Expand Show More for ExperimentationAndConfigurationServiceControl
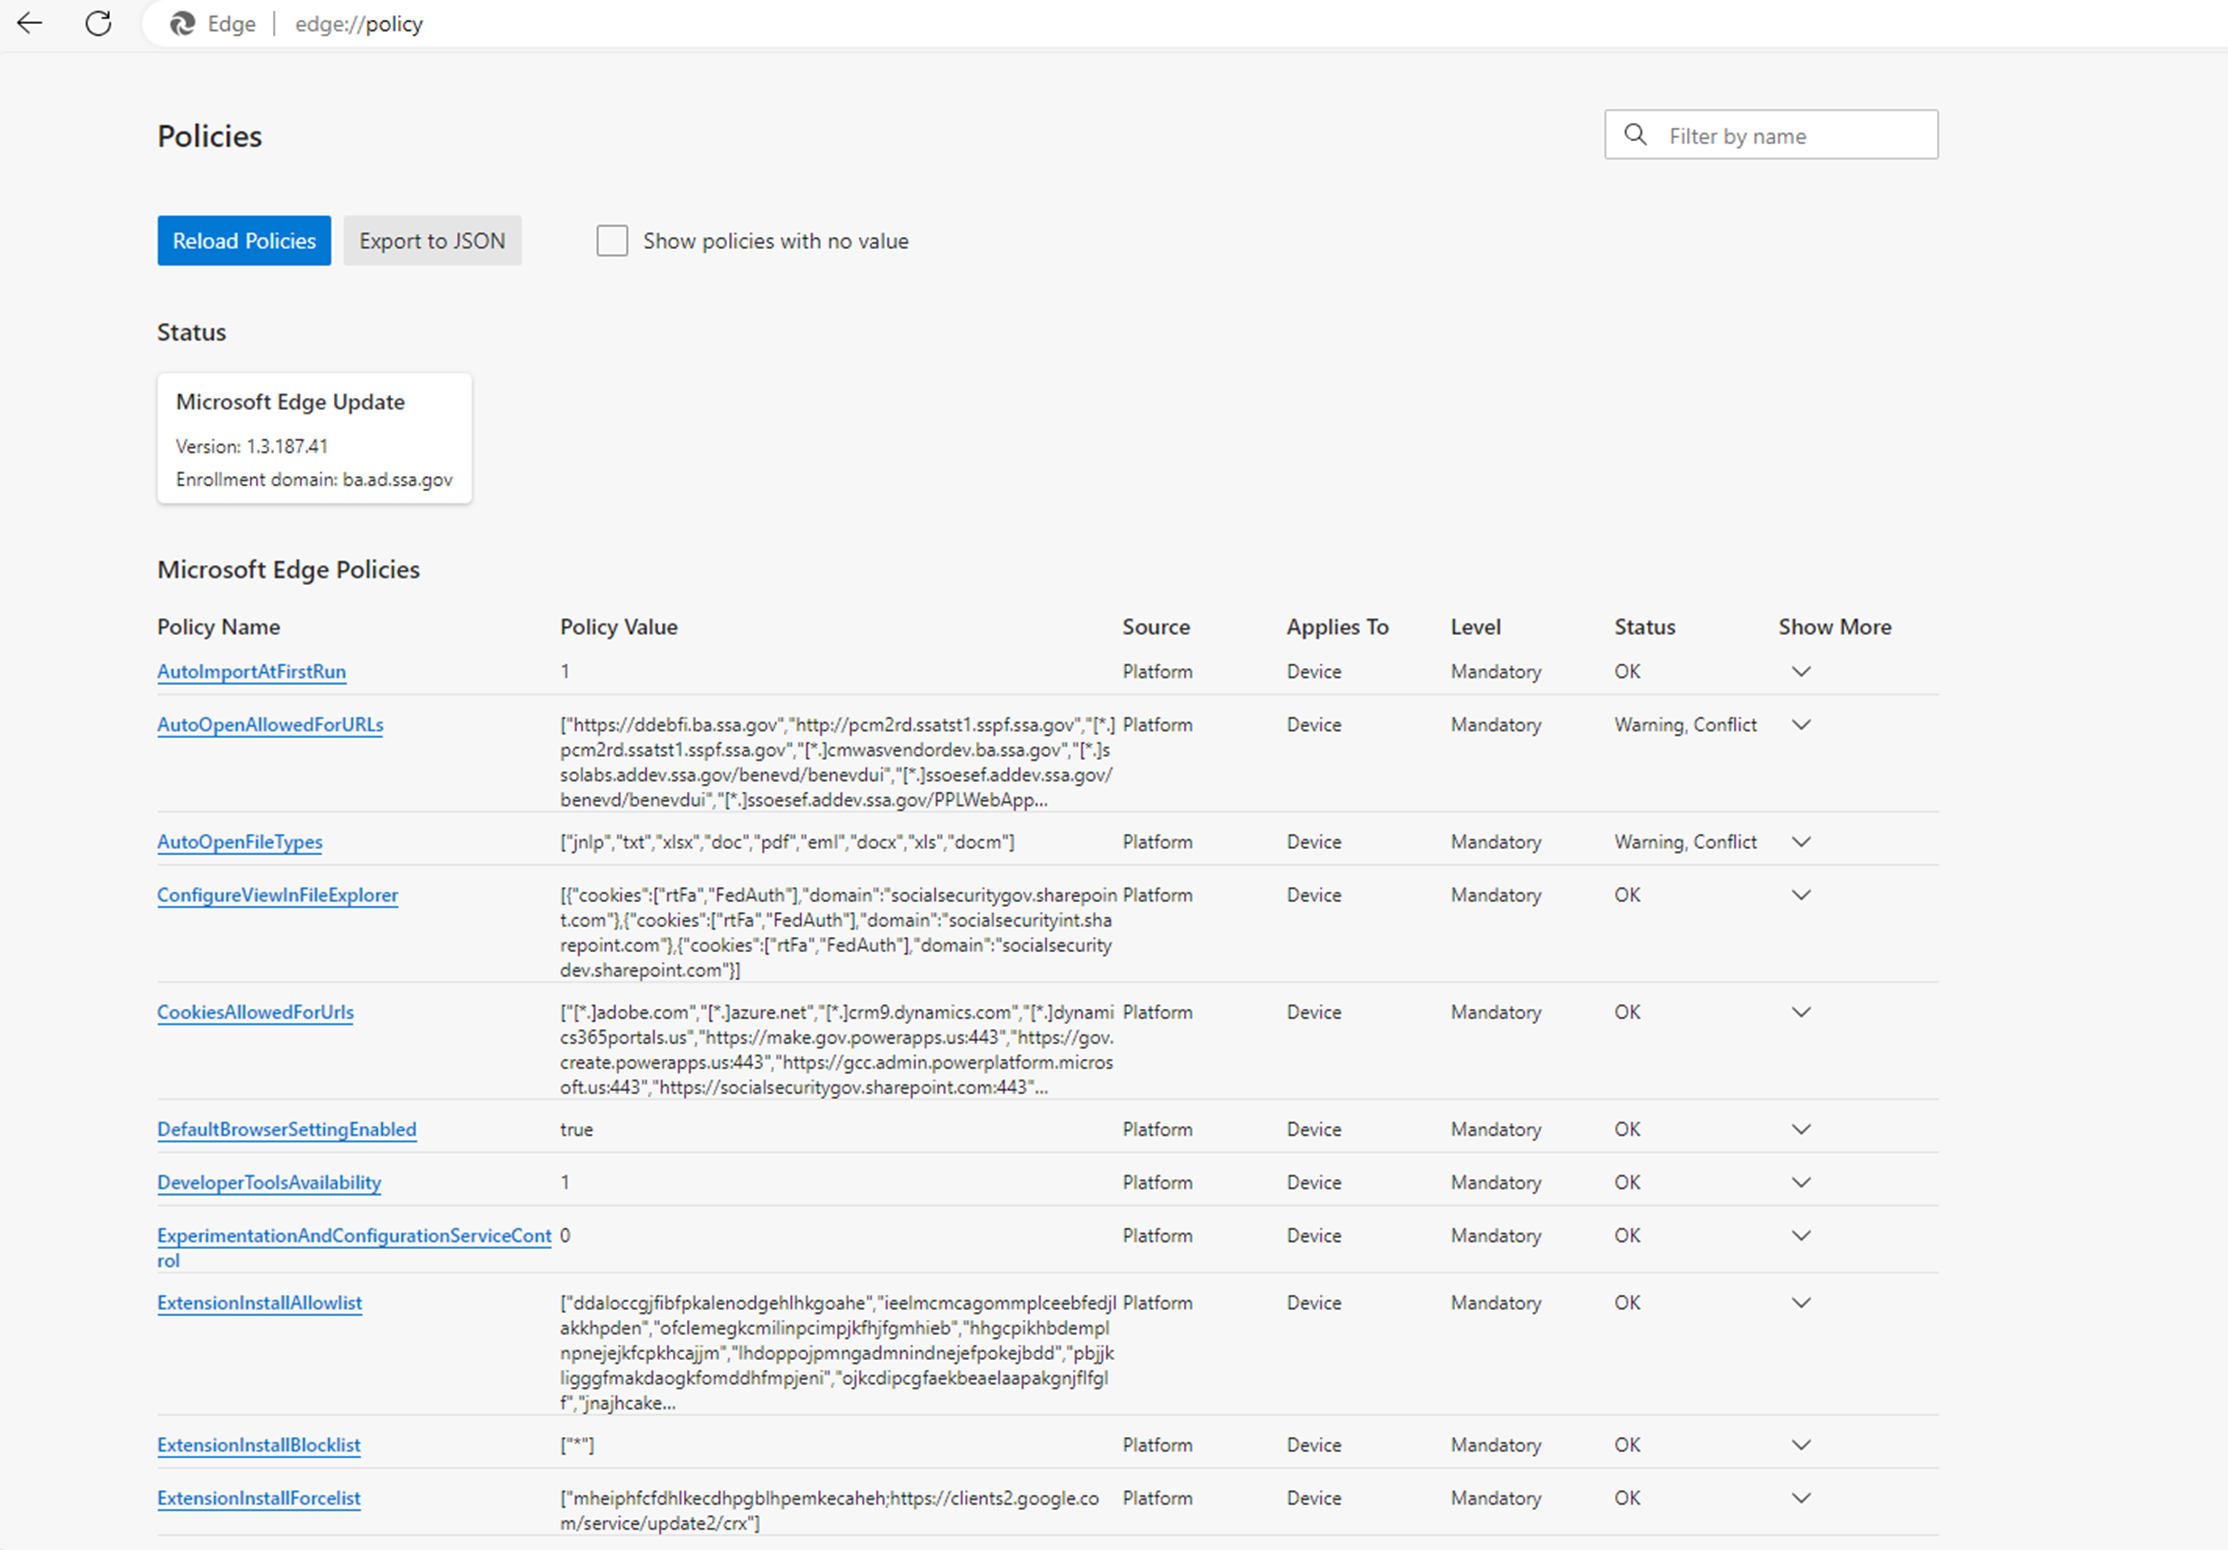Viewport: 2228px width, 1550px height. point(1801,1234)
